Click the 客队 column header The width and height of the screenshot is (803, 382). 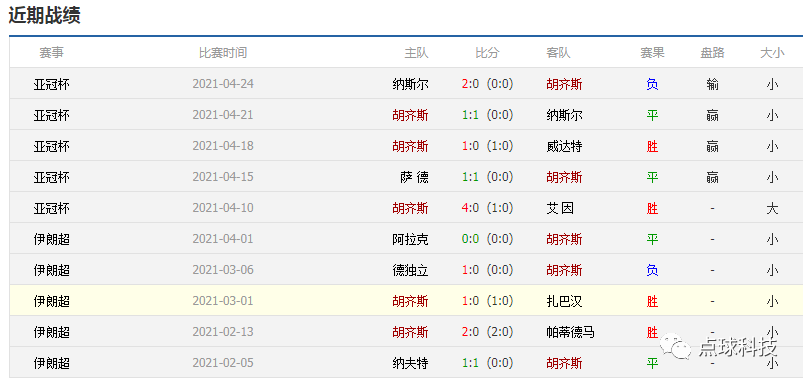point(558,53)
